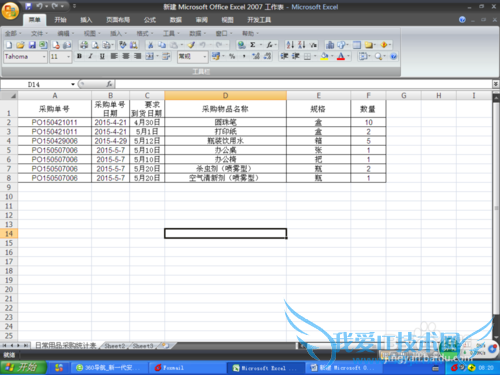500x375 pixels.
Task: Open the 格式 classic menu
Action: tap(144, 33)
